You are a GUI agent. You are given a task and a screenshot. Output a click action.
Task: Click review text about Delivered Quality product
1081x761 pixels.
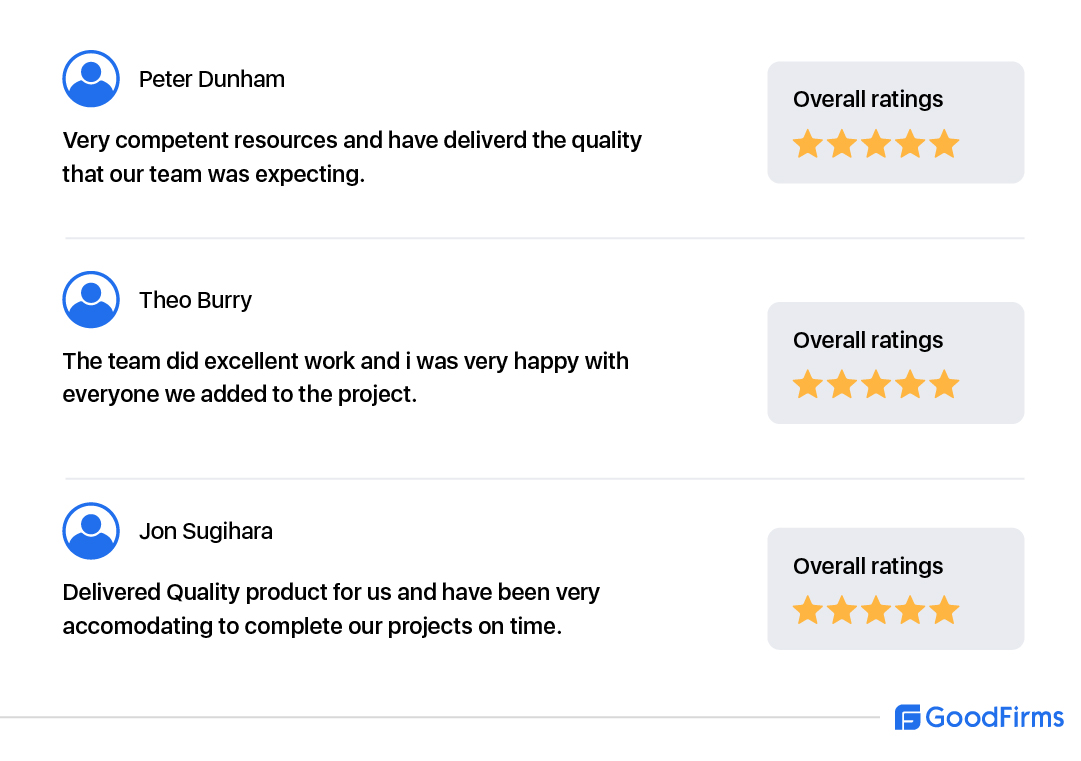tap(330, 609)
